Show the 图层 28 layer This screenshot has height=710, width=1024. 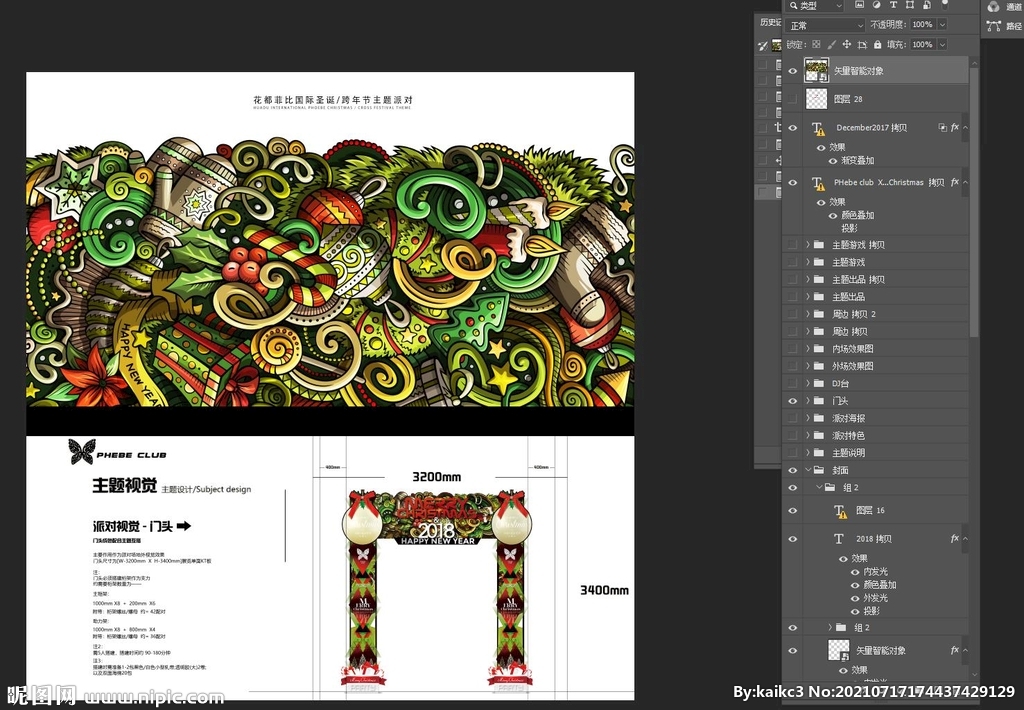pyautogui.click(x=793, y=99)
